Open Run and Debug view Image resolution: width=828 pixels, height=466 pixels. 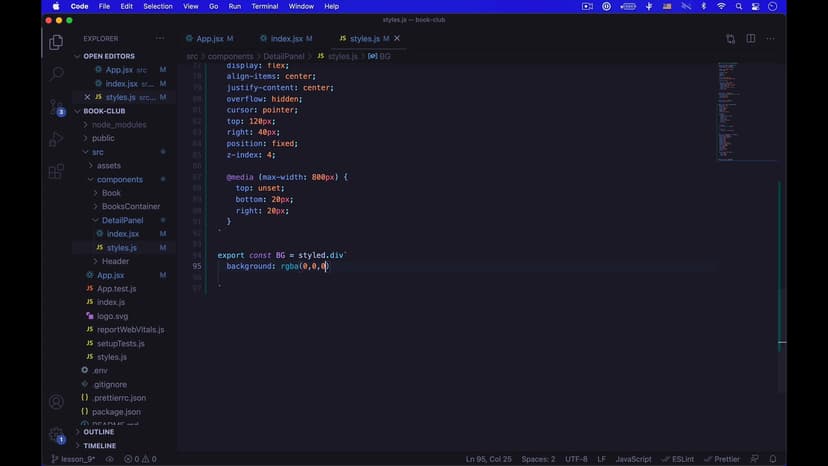(56, 140)
